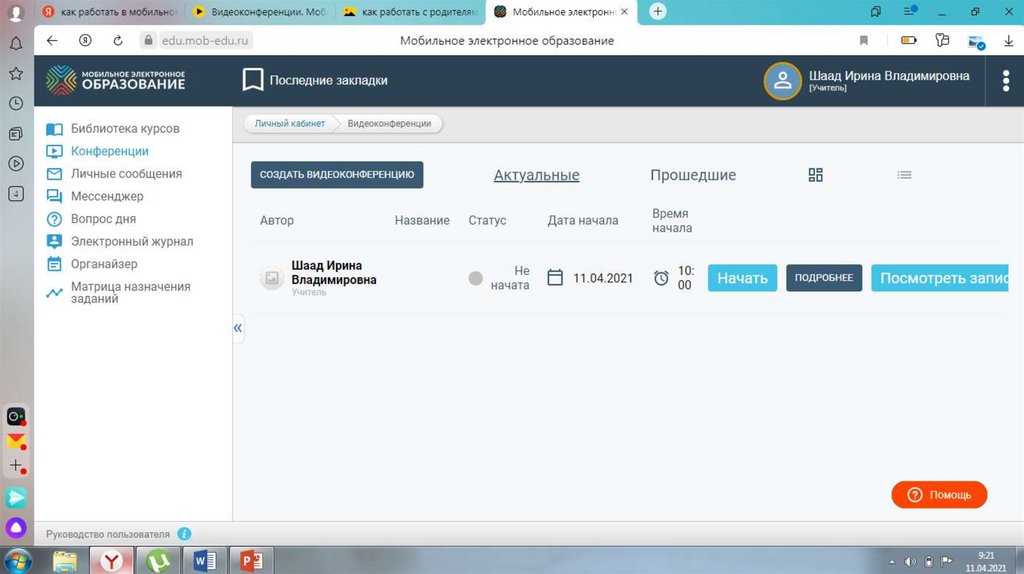Collapse the sidebar with double chevron
1024x574 pixels.
tap(238, 328)
